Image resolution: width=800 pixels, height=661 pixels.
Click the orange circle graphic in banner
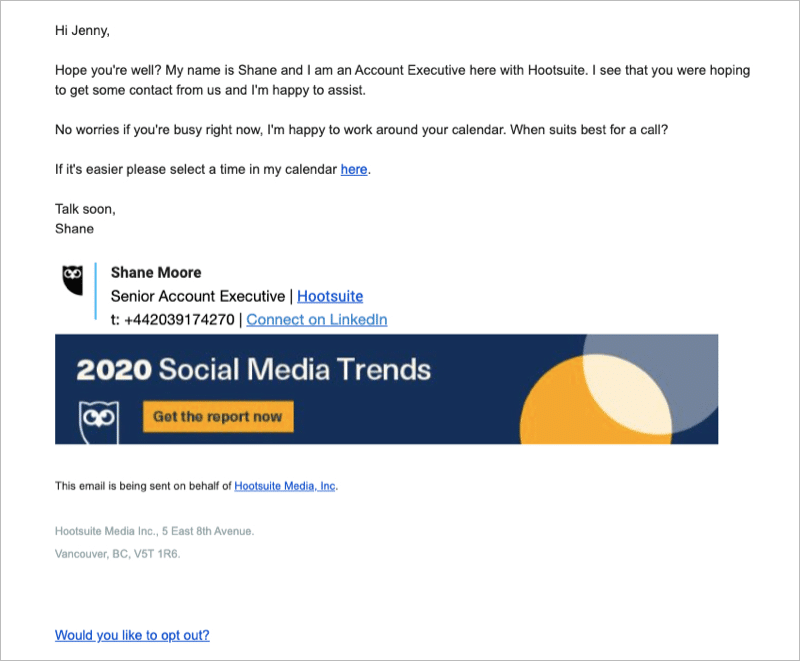click(556, 408)
